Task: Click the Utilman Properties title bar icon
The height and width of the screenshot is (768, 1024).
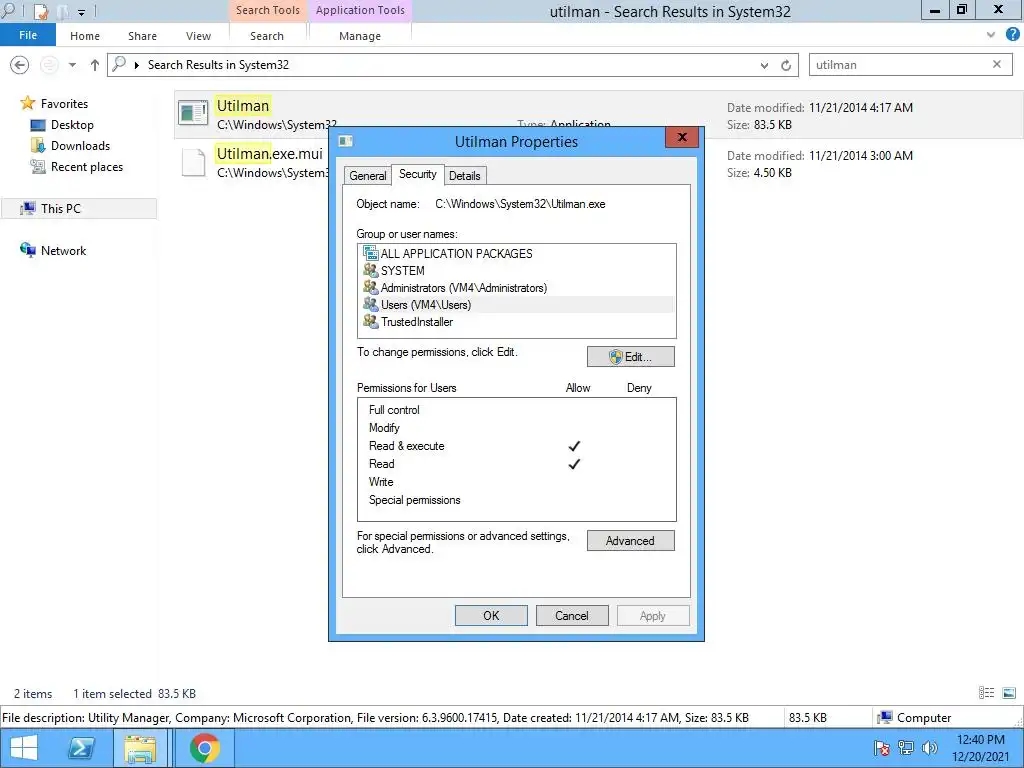Action: [x=346, y=141]
